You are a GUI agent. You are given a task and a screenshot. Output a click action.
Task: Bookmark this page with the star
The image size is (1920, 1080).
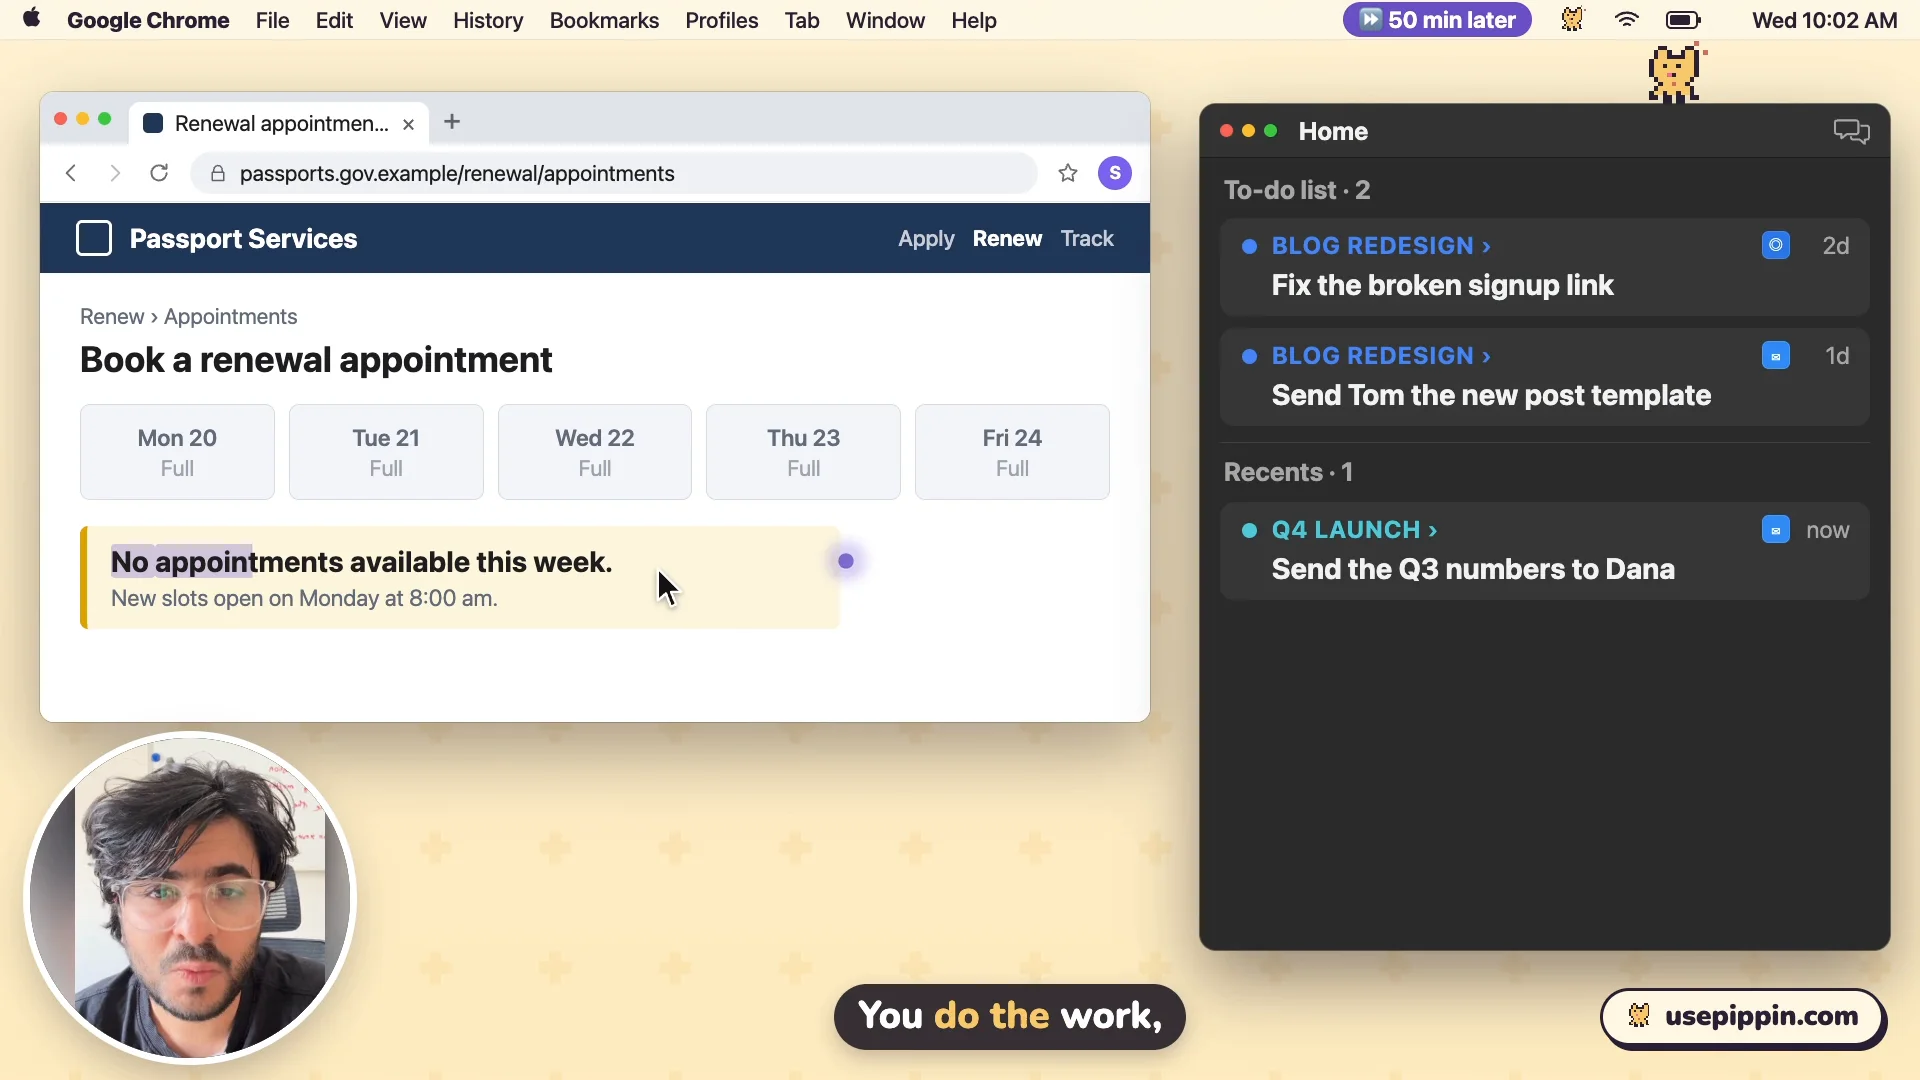click(1068, 173)
